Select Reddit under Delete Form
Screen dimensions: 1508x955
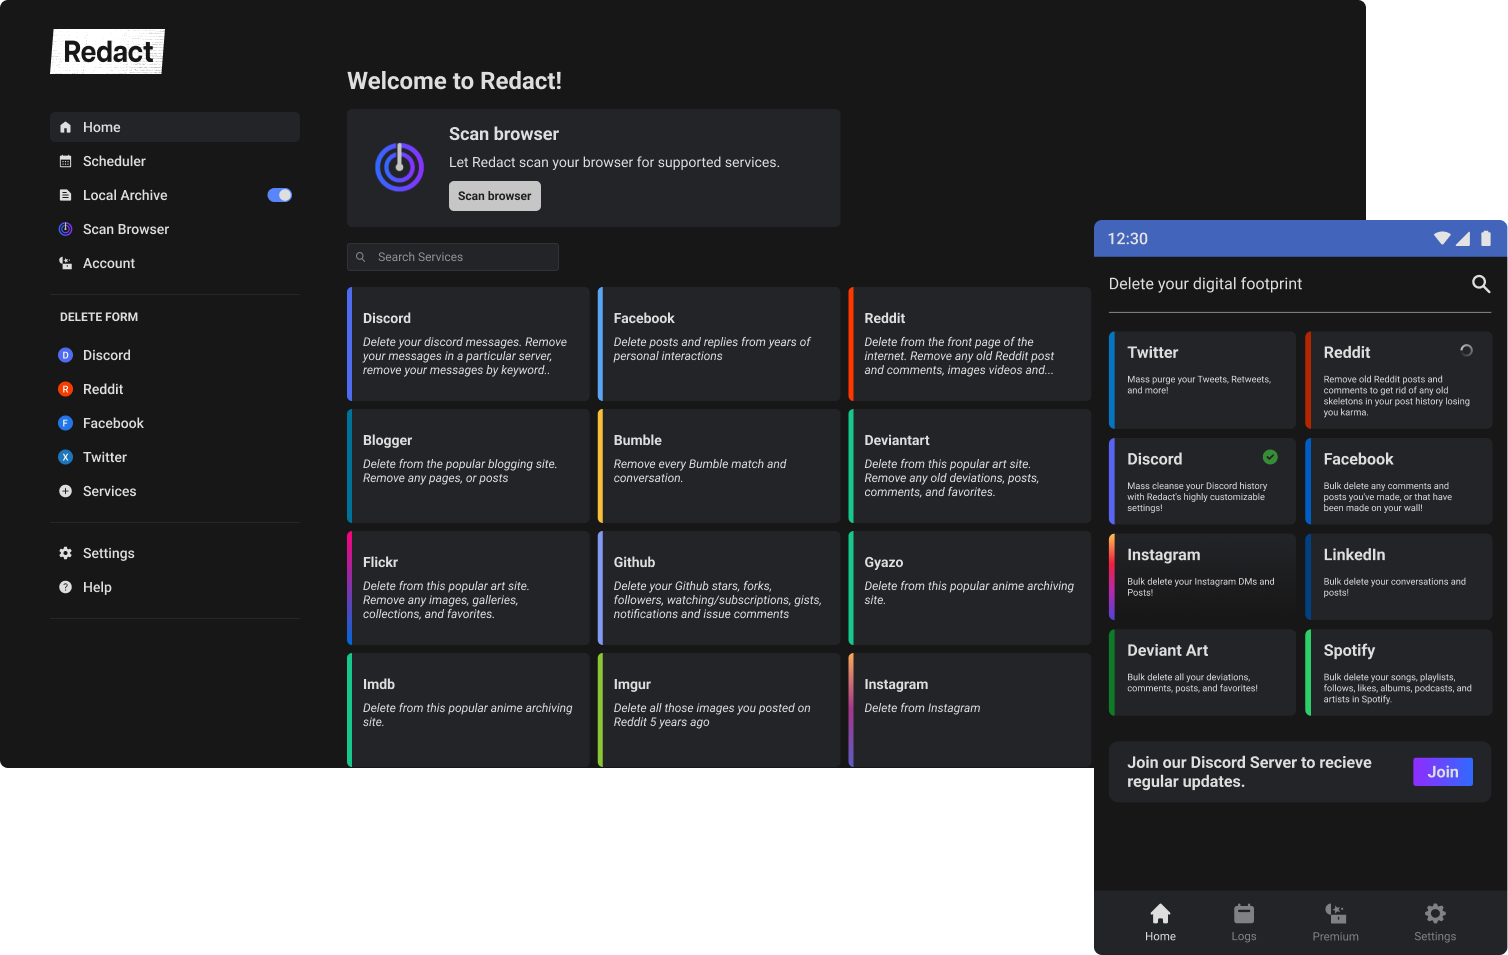103,389
